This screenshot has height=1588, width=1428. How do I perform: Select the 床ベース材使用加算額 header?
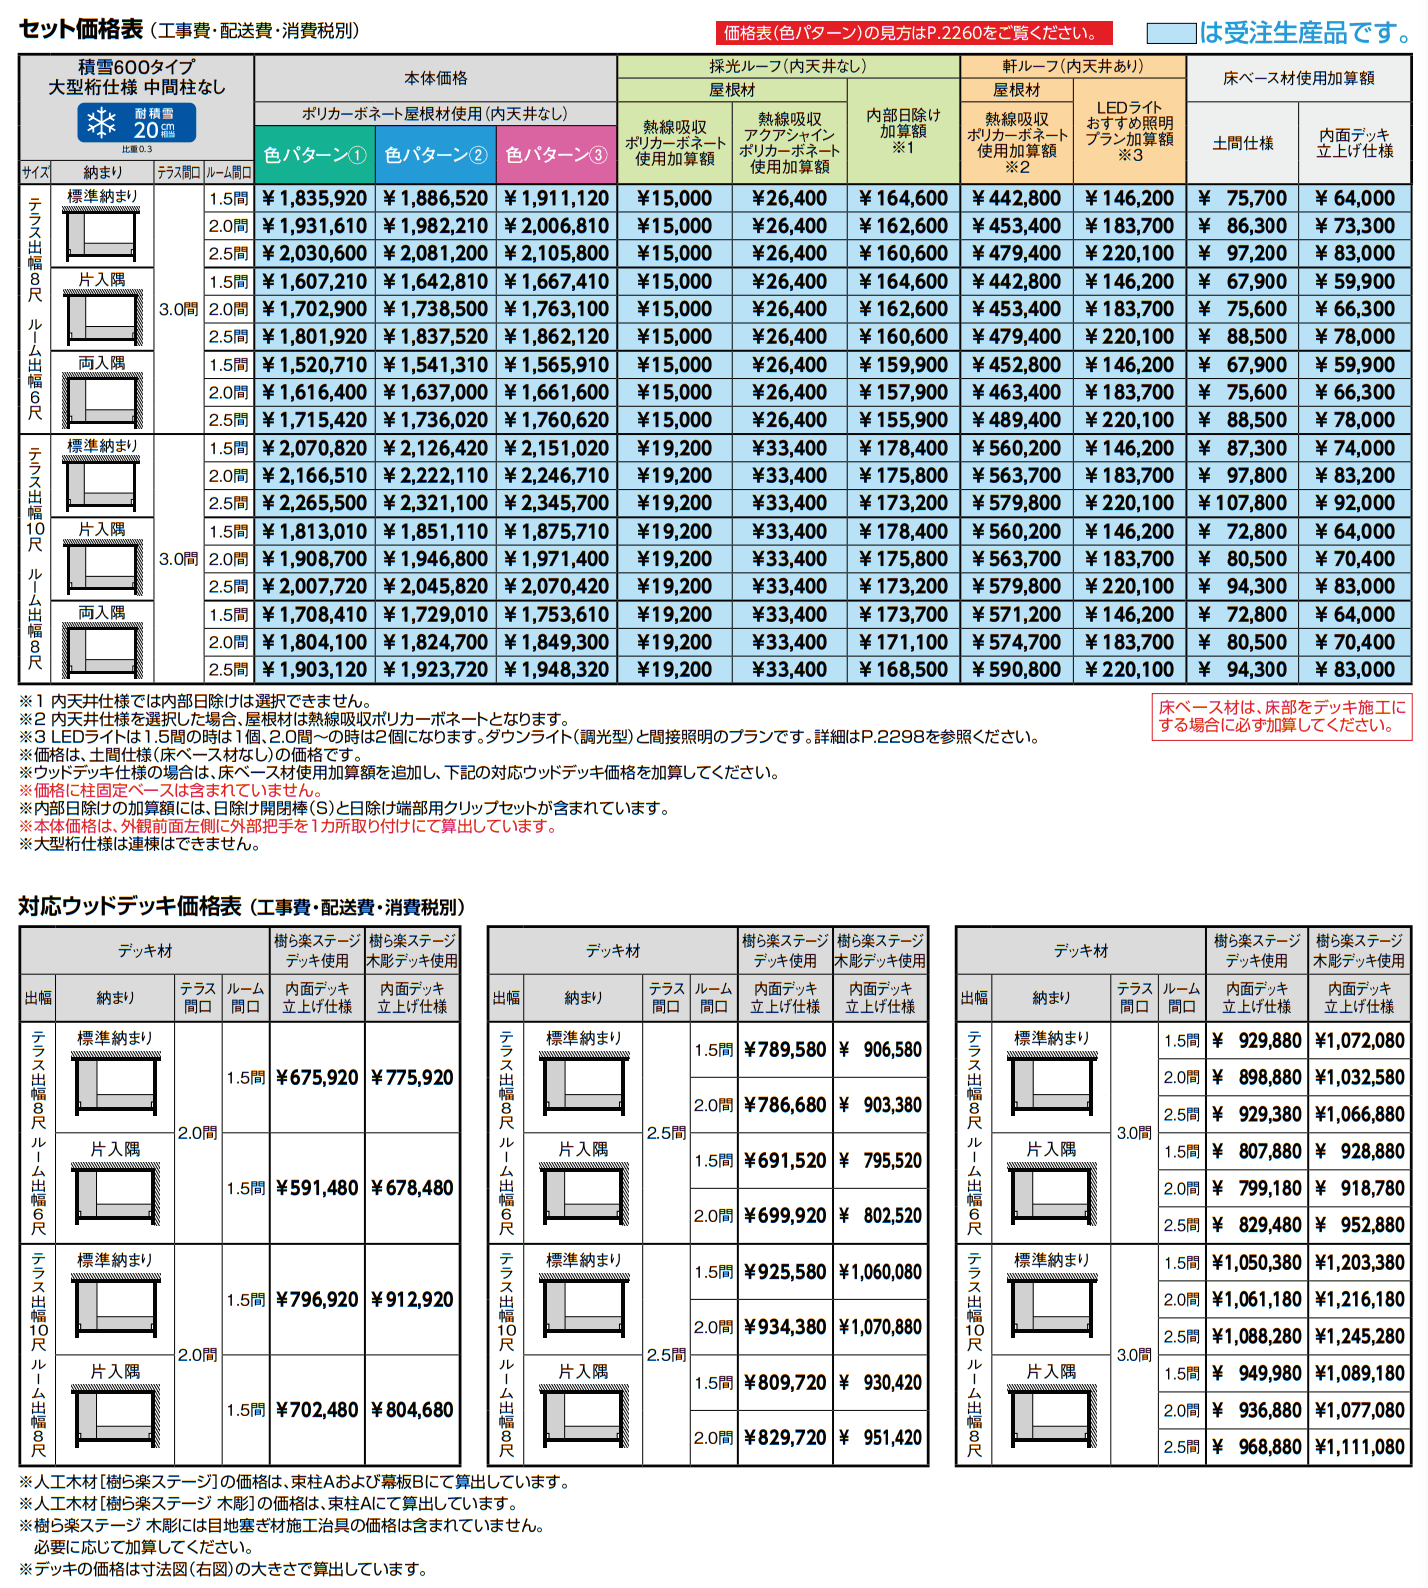1299,78
